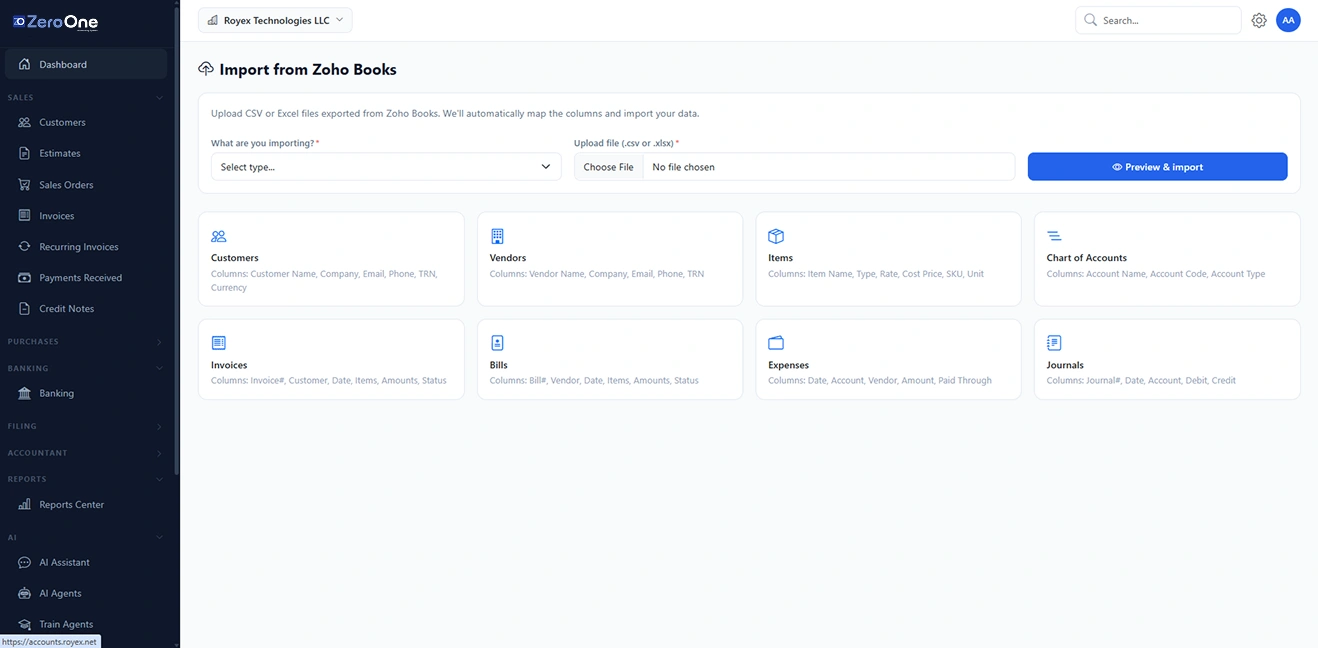
Task: Select the Customers import card
Action: click(x=331, y=259)
